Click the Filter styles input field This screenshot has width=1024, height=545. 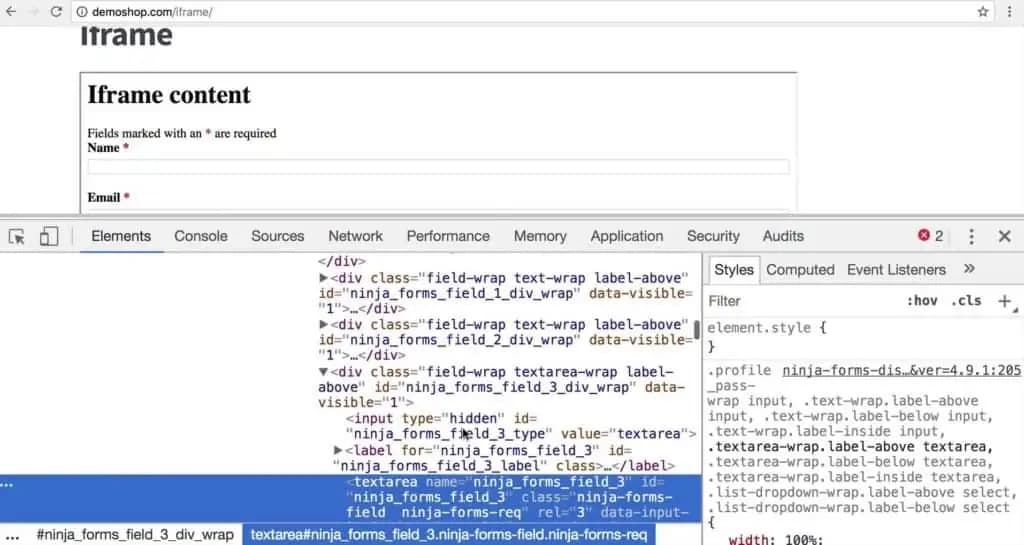803,301
